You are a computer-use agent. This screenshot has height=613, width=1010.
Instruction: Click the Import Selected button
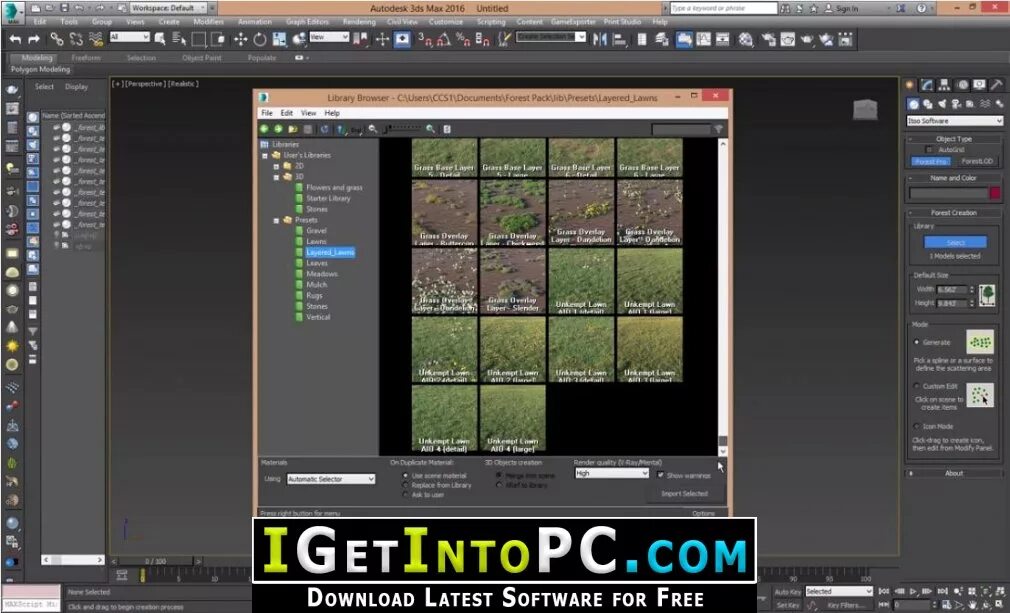pos(685,494)
